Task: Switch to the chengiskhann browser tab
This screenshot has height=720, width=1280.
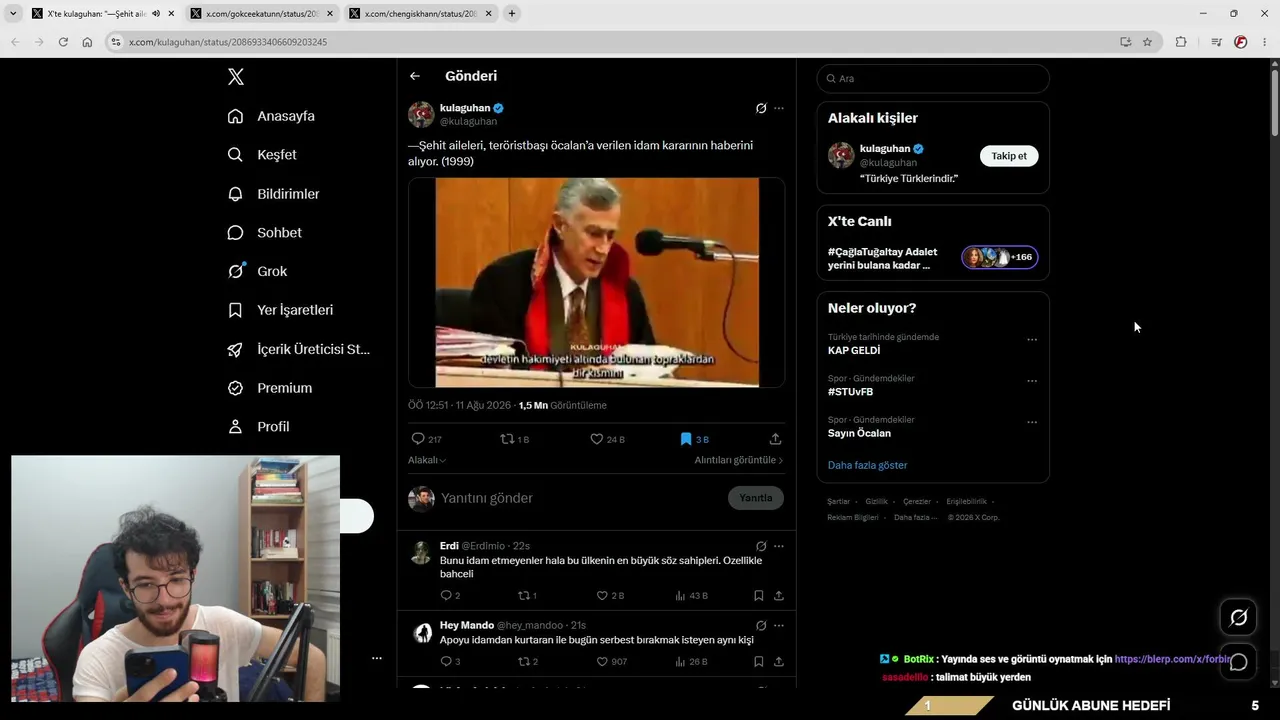Action: (x=420, y=14)
